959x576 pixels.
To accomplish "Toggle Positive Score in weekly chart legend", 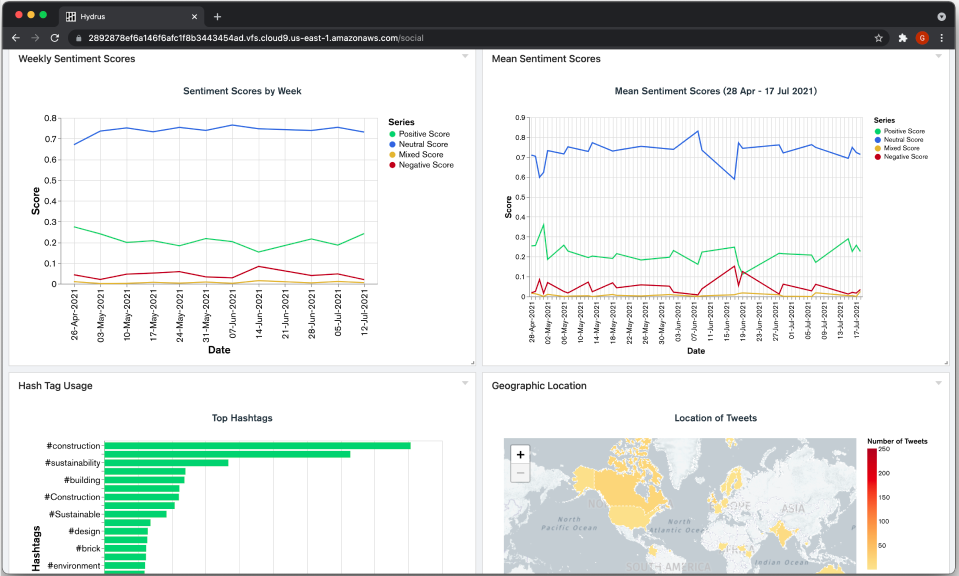I will (420, 134).
